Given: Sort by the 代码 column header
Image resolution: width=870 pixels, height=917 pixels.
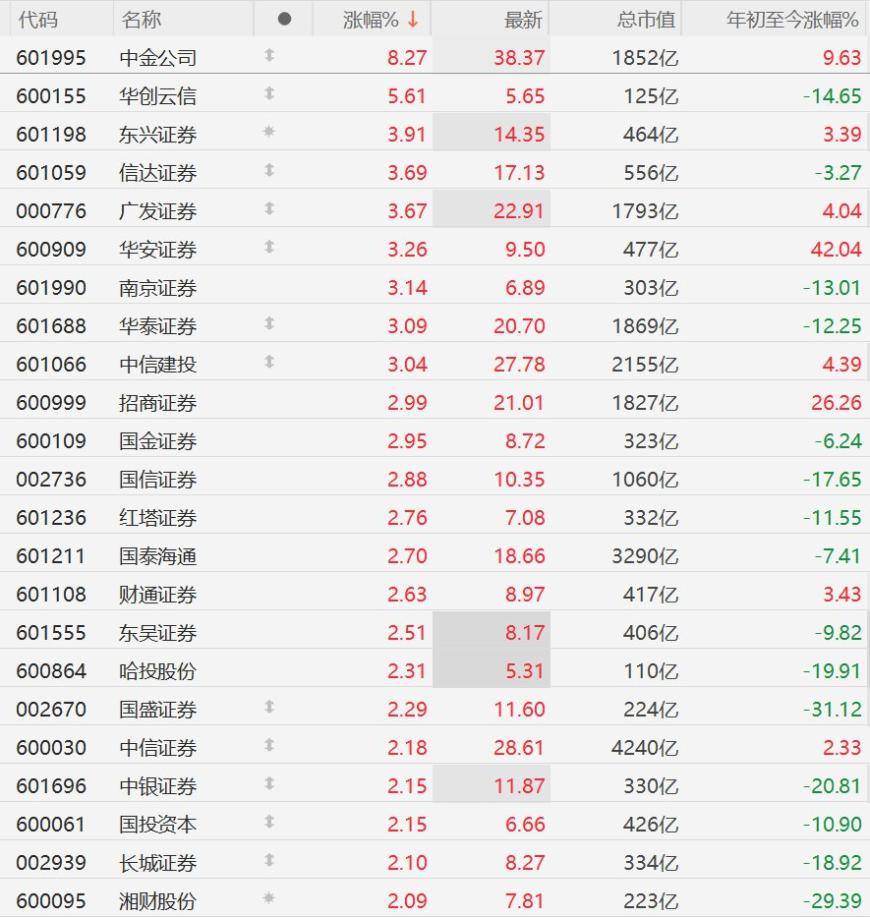Looking at the screenshot, I should (x=38, y=20).
